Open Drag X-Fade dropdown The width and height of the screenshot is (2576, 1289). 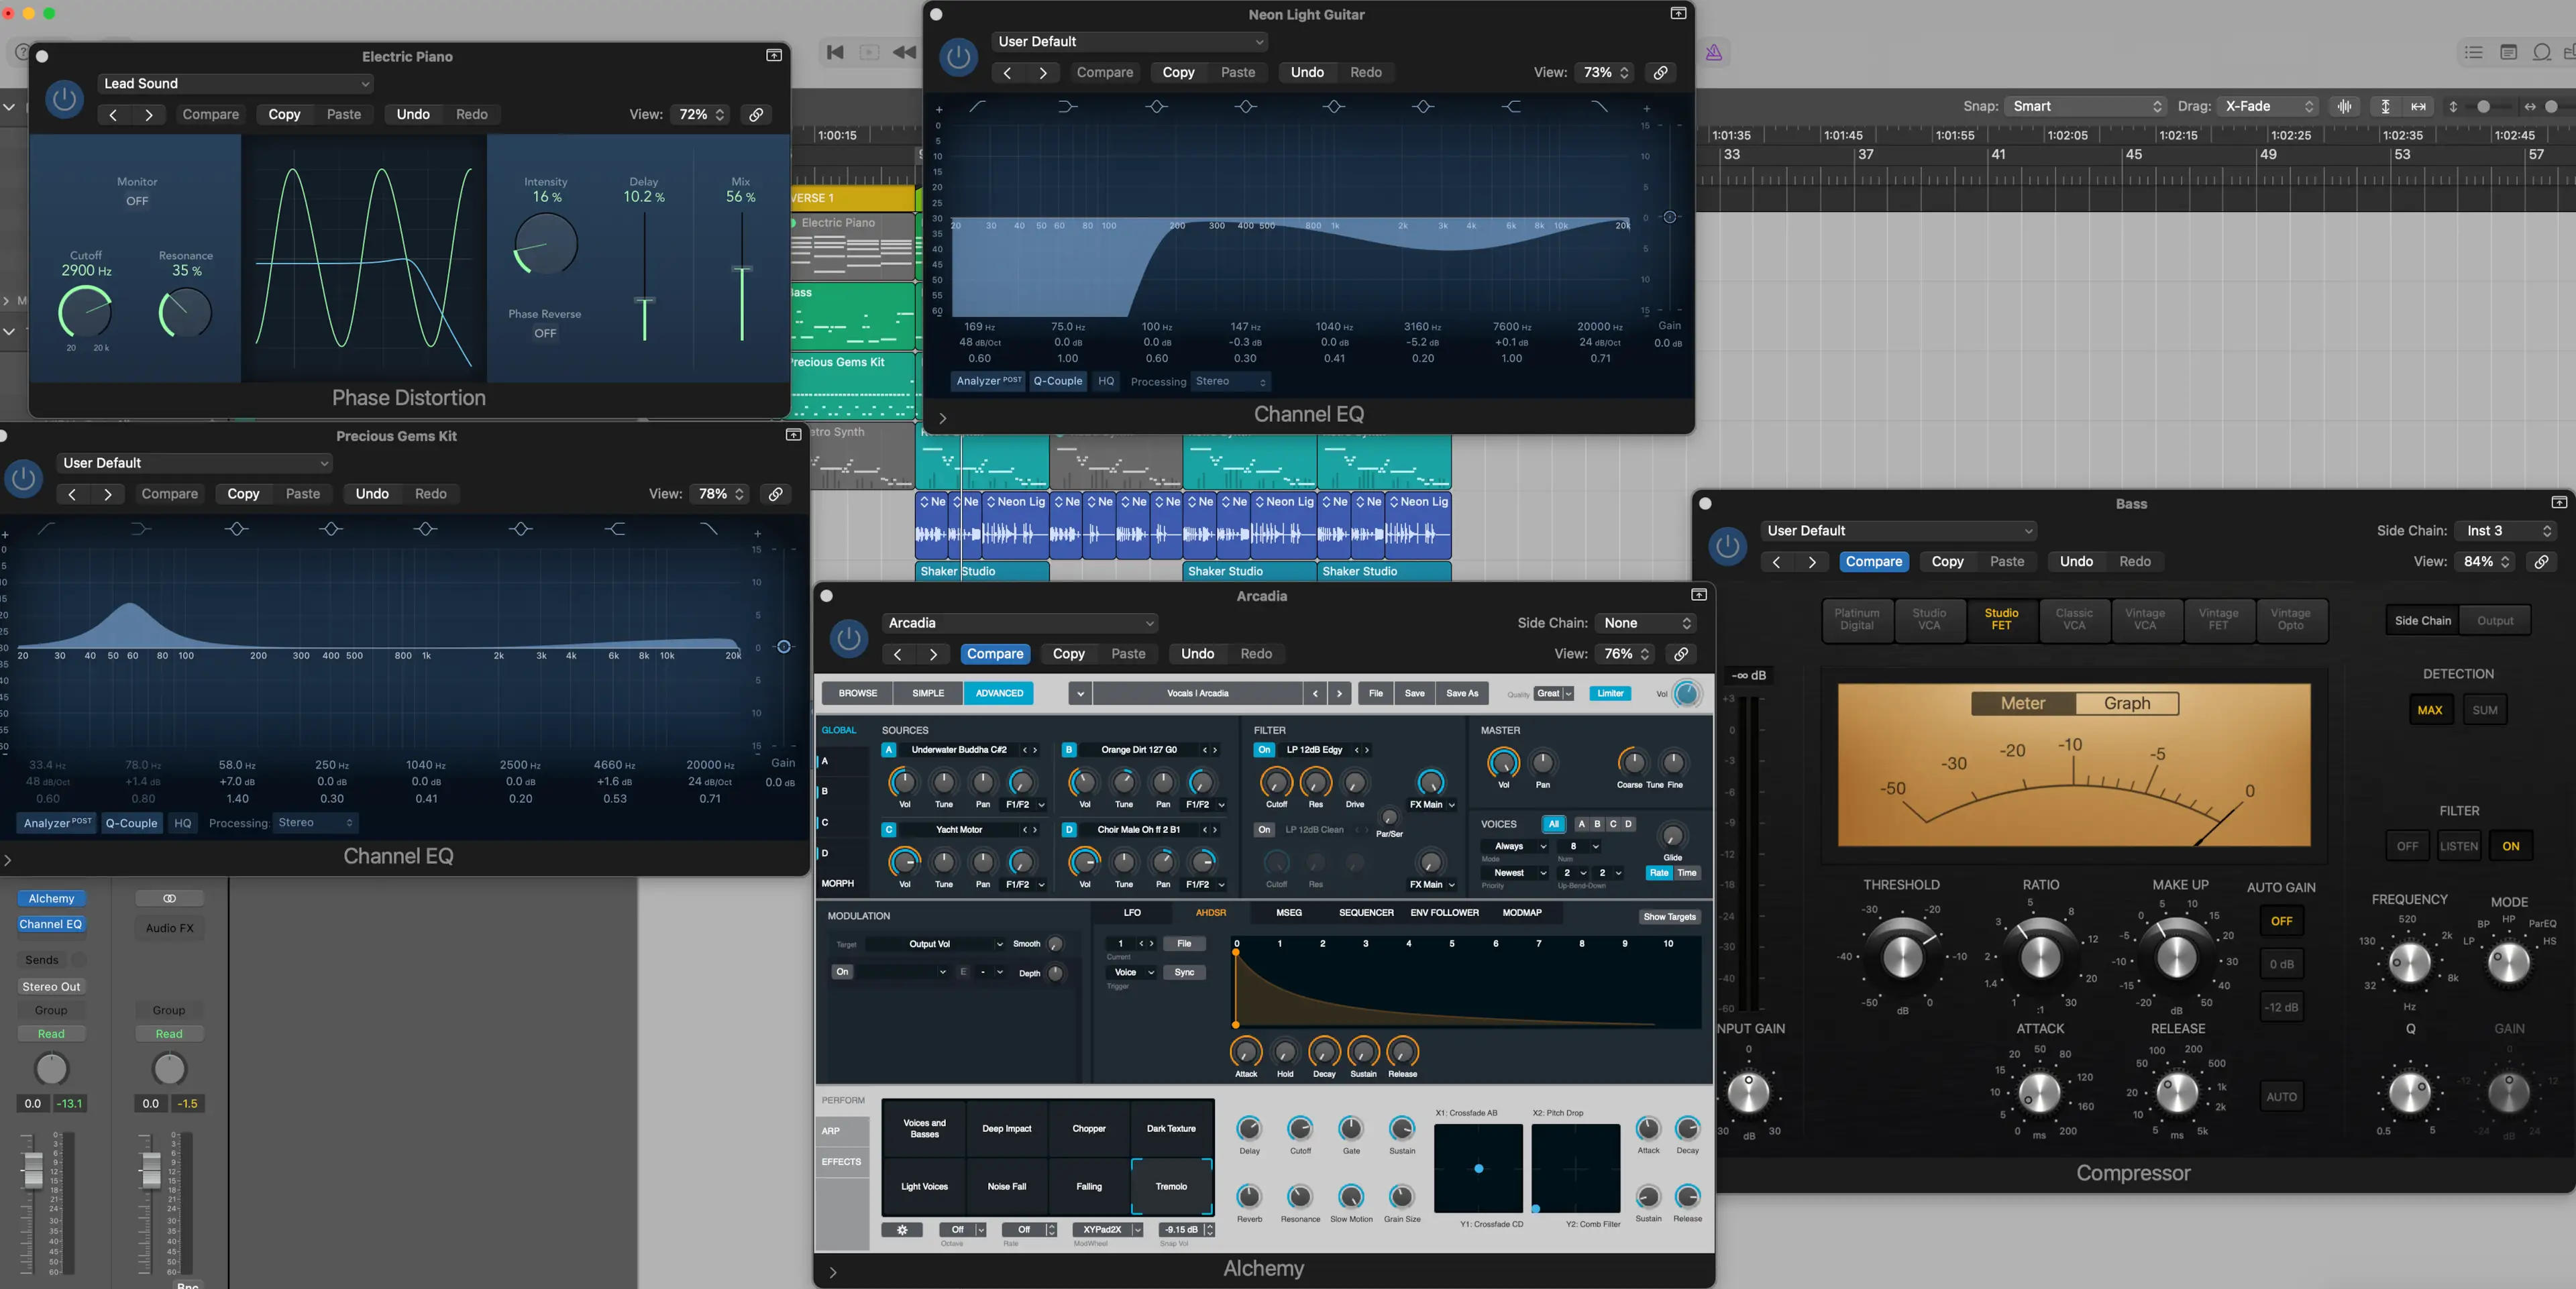pyautogui.click(x=2268, y=107)
